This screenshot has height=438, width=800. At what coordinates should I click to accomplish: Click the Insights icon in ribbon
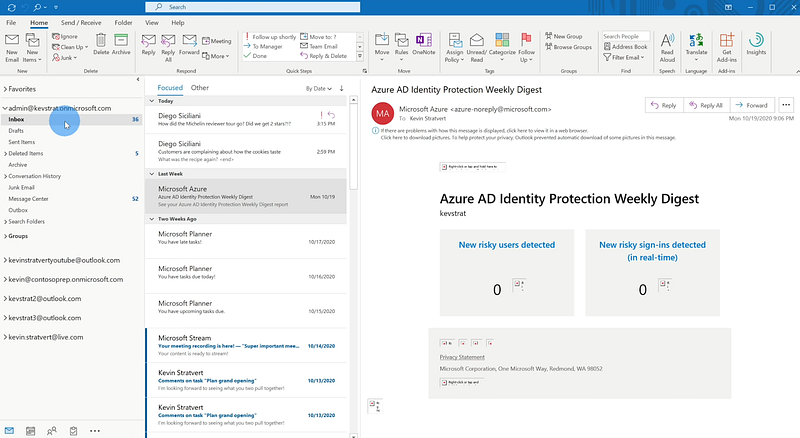click(x=756, y=43)
